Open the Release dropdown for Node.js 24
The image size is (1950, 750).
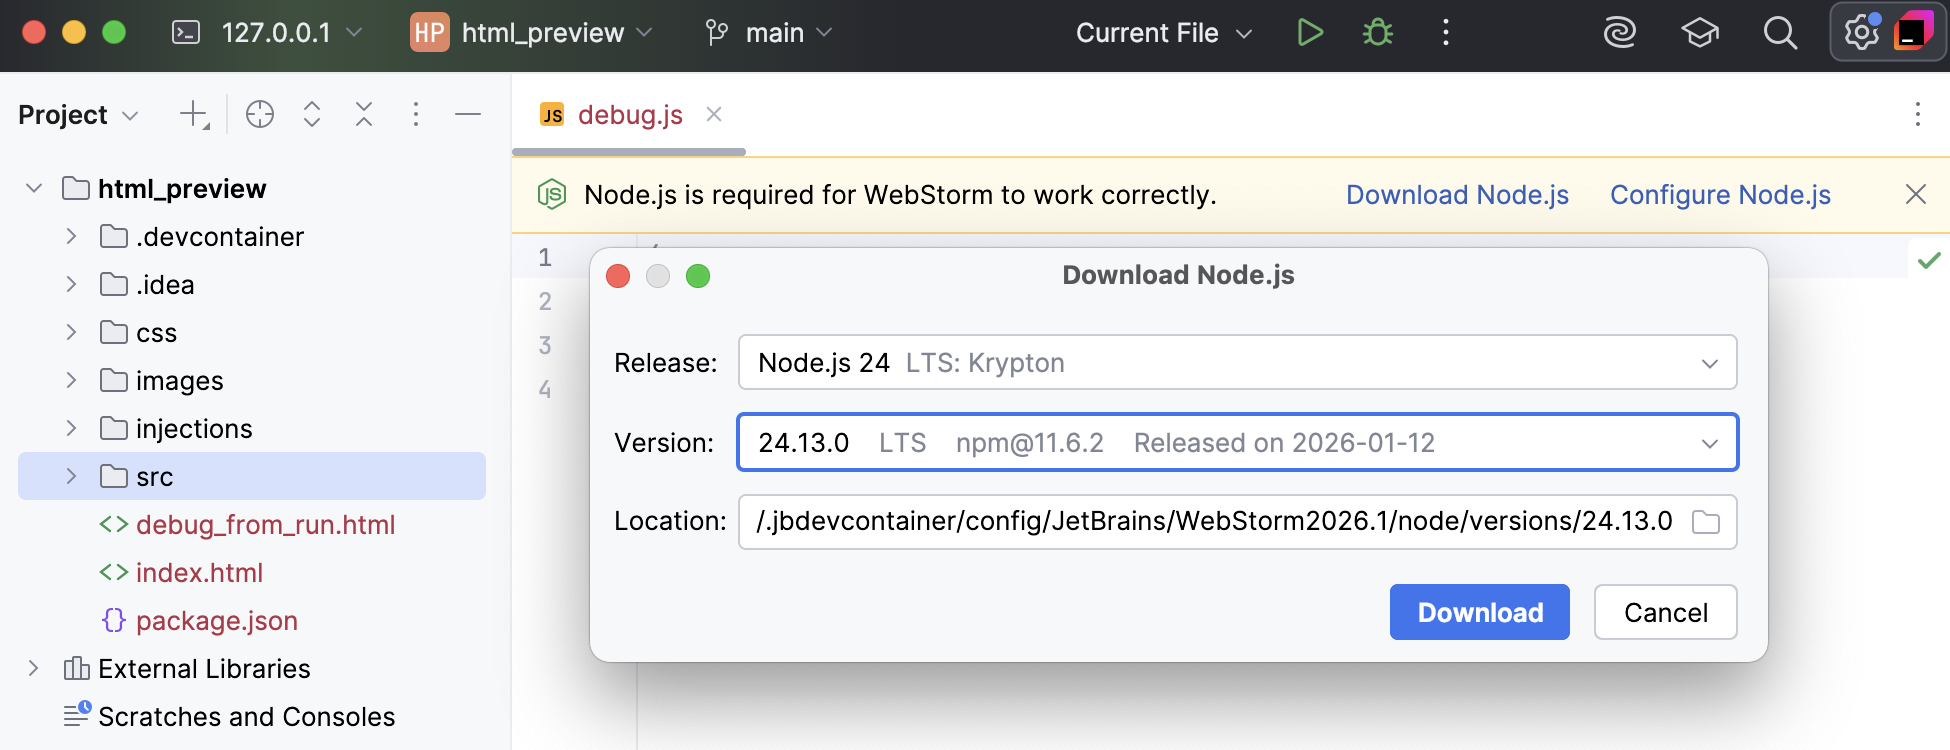click(x=1237, y=362)
